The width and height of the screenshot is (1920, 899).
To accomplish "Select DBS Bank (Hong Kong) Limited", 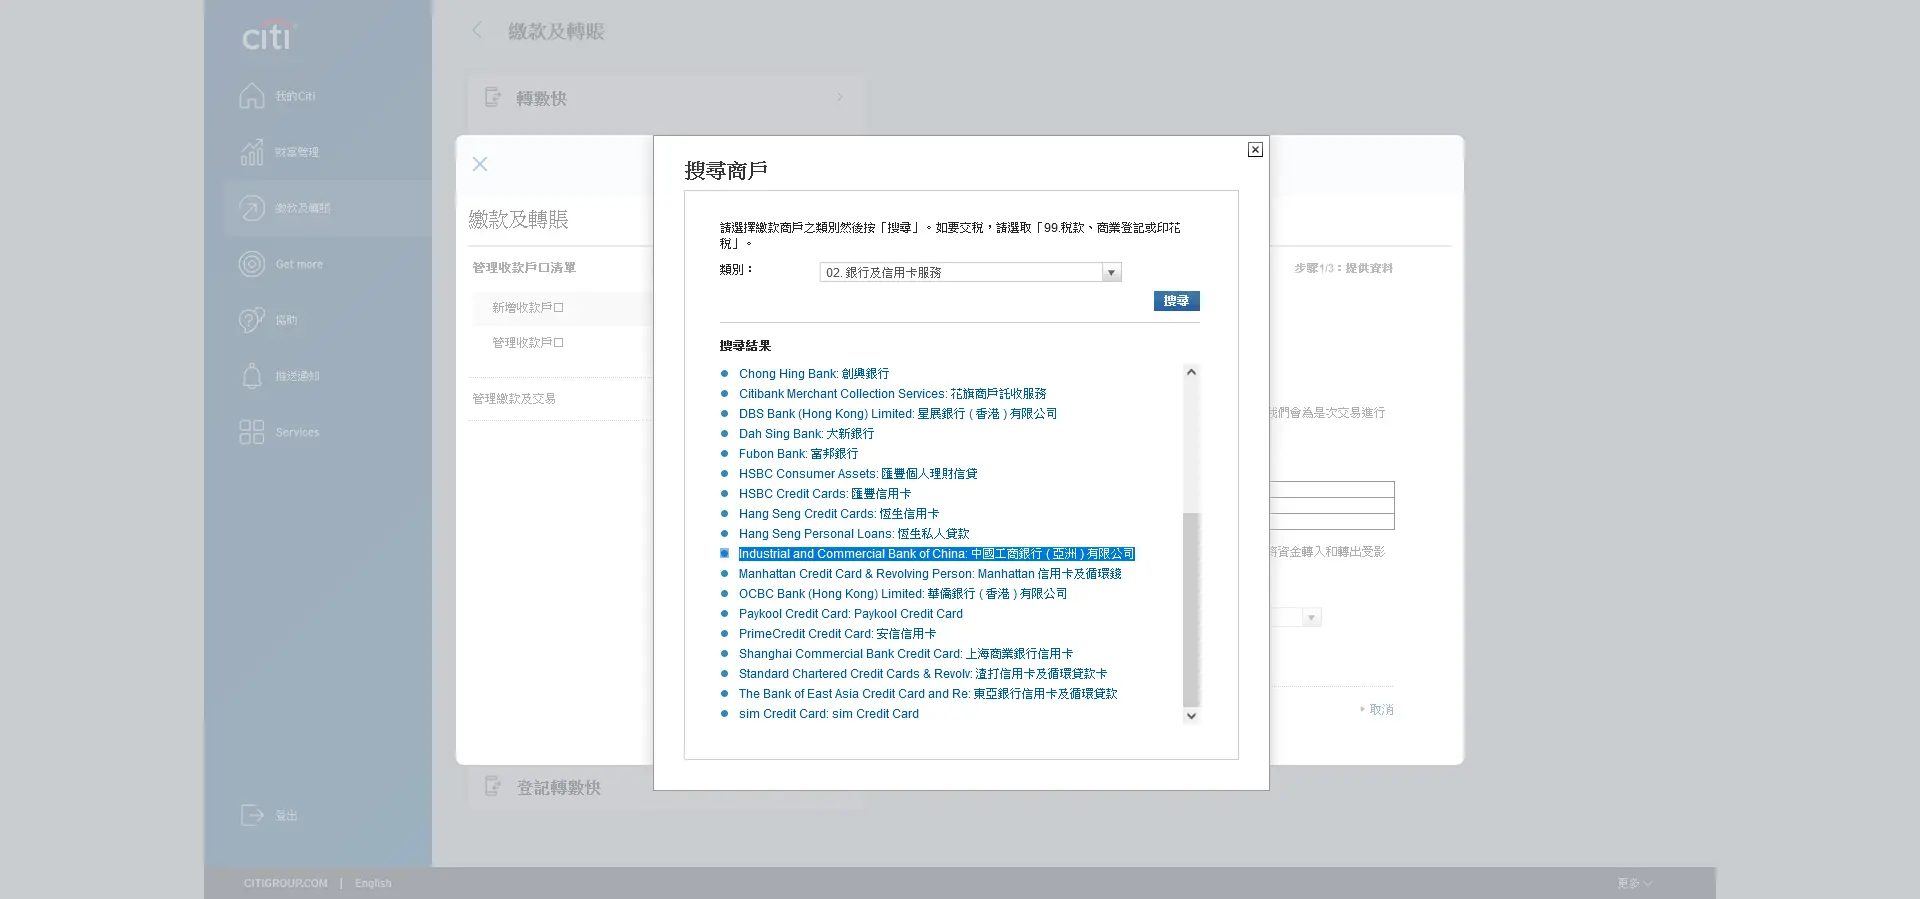I will pos(898,414).
